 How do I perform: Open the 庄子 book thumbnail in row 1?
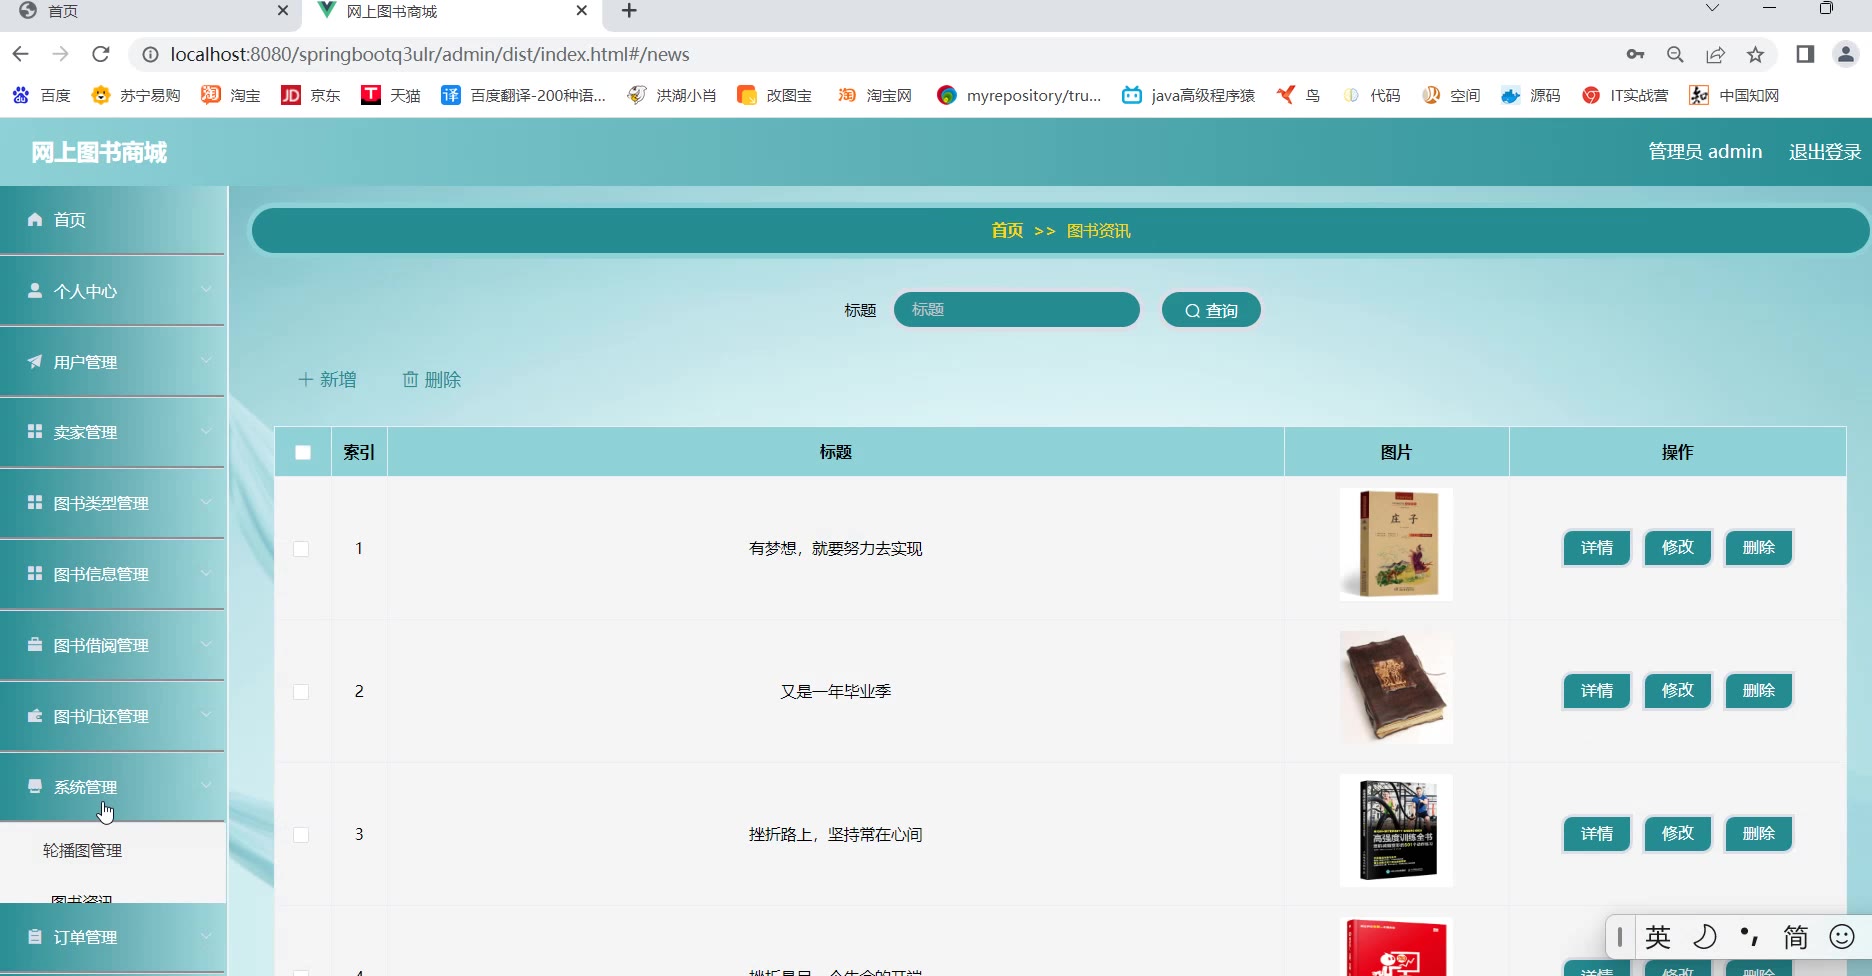point(1396,545)
